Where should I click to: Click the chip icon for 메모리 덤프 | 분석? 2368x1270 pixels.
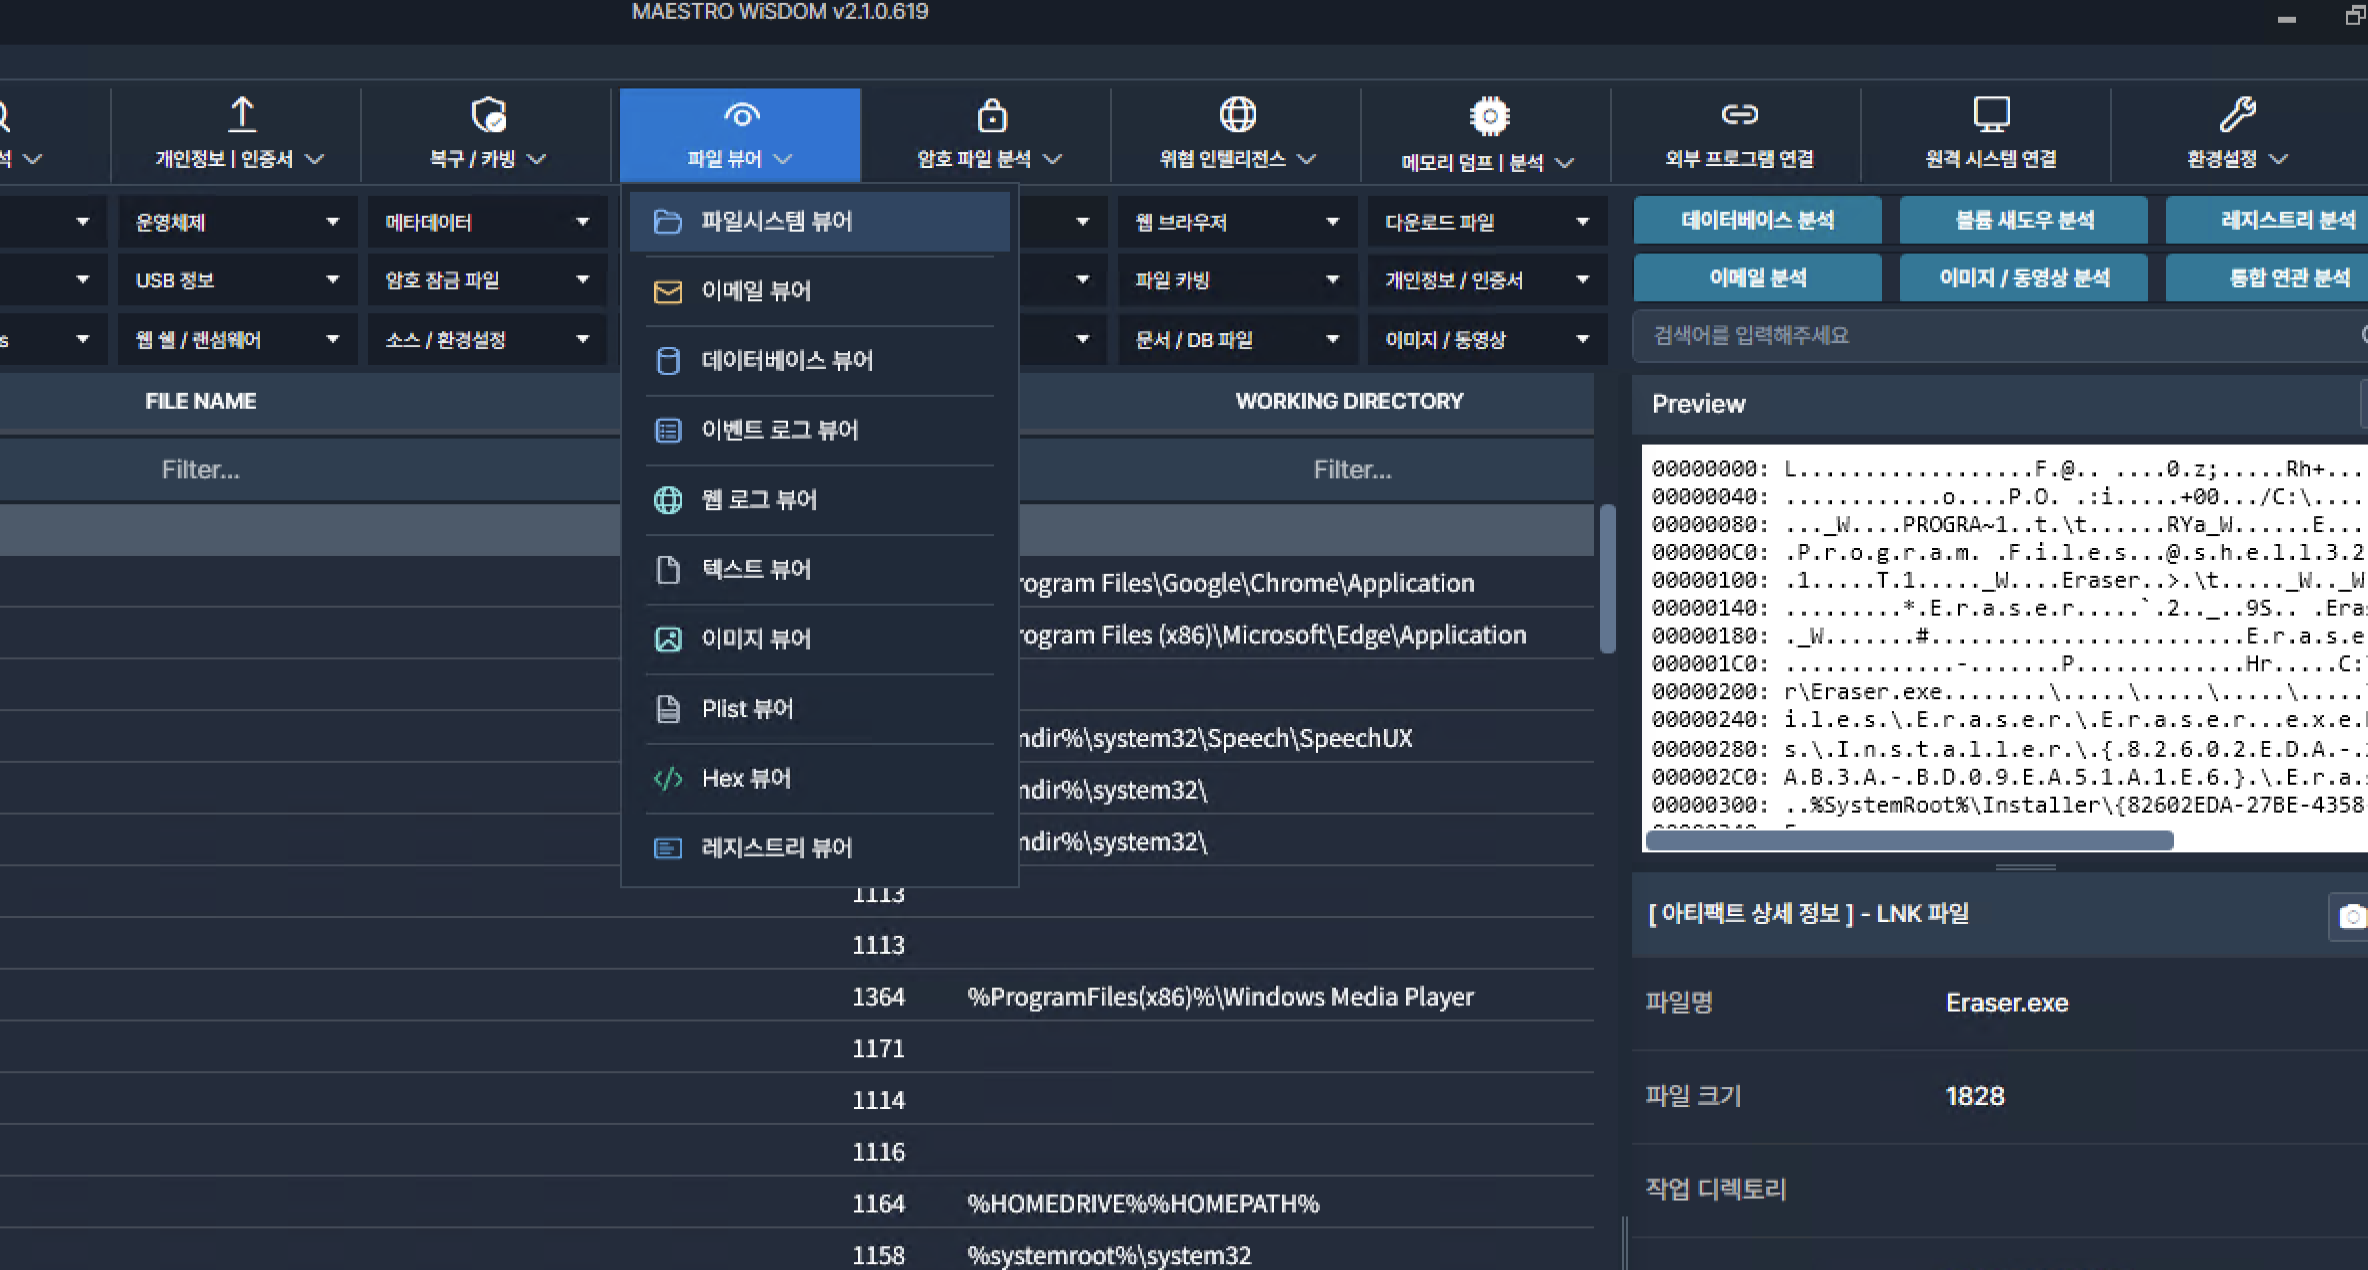point(1490,117)
